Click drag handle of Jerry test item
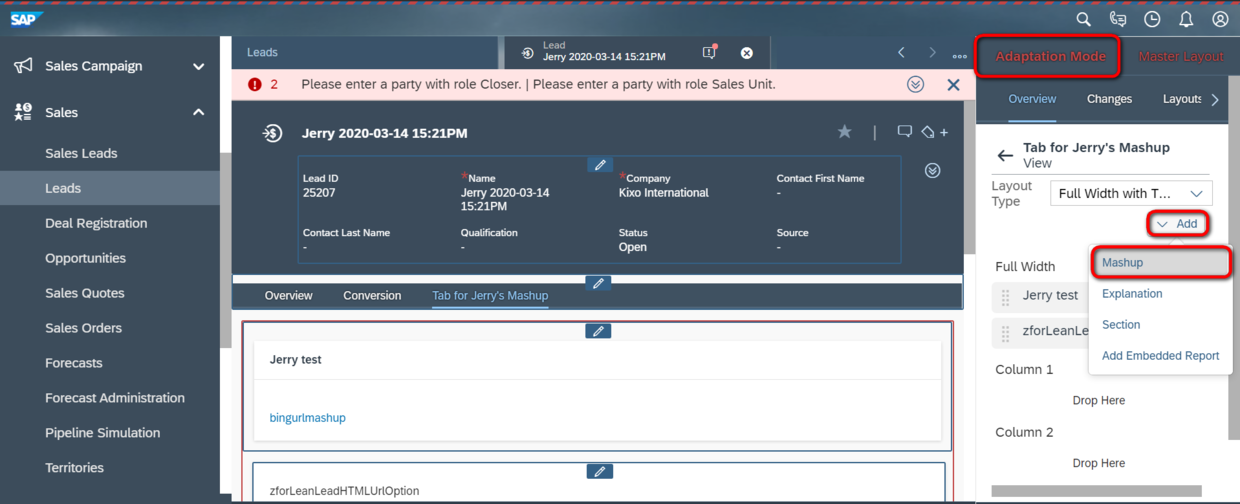Screen dimensions: 1240x504 [1006, 297]
